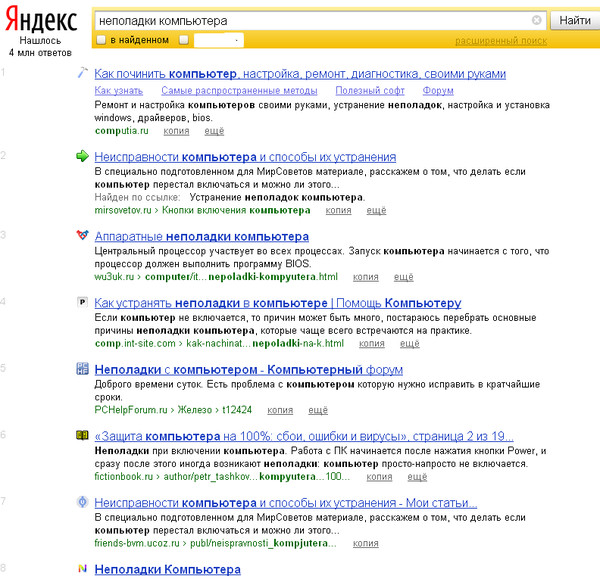Open 'копия' of mirsovetov.ru result

pos(338,210)
